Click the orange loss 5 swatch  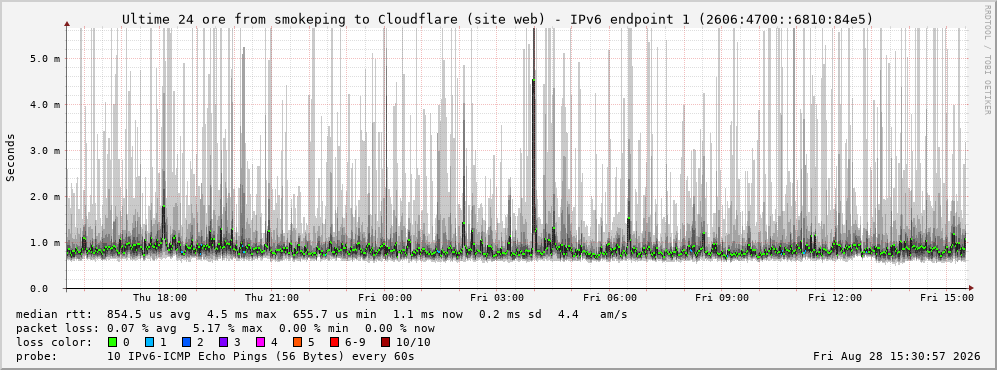pos(298,342)
